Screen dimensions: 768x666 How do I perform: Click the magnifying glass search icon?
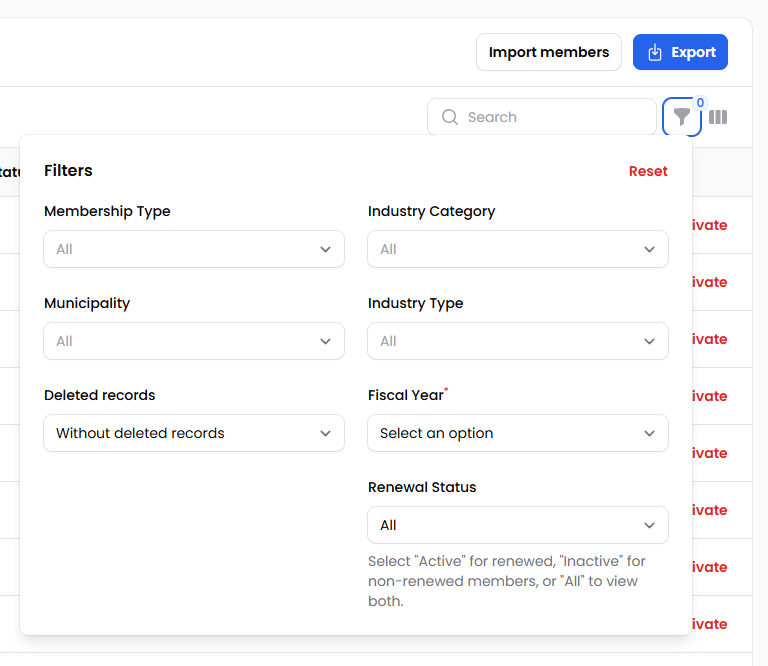450,117
